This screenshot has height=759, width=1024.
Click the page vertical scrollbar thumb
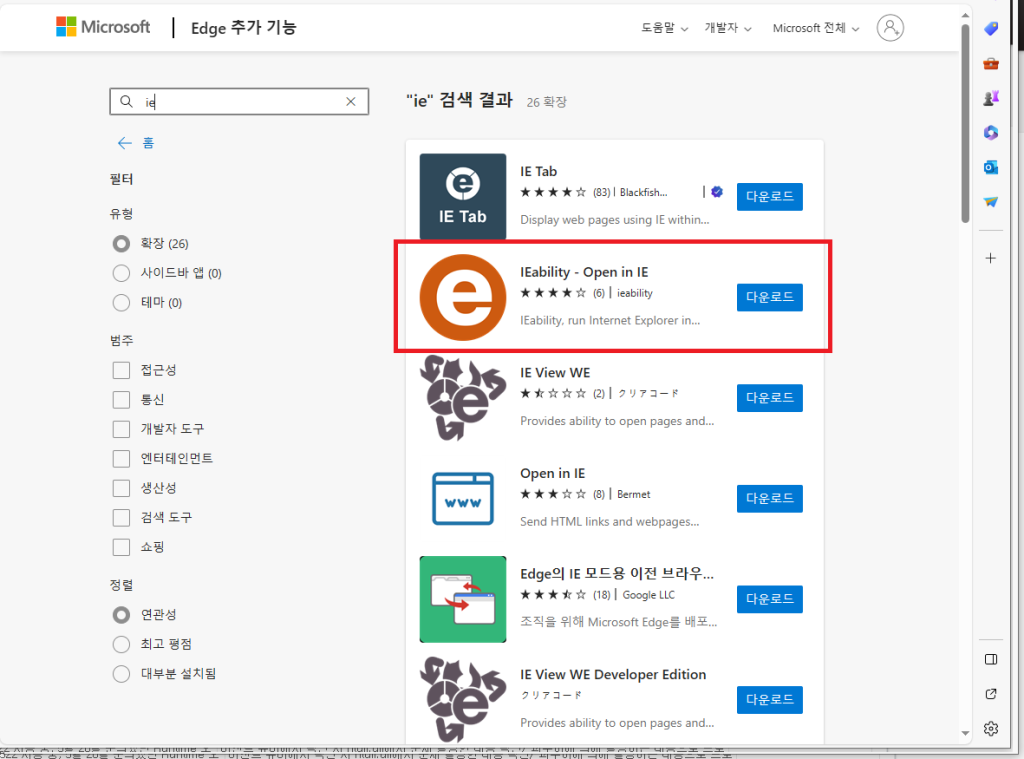965,124
